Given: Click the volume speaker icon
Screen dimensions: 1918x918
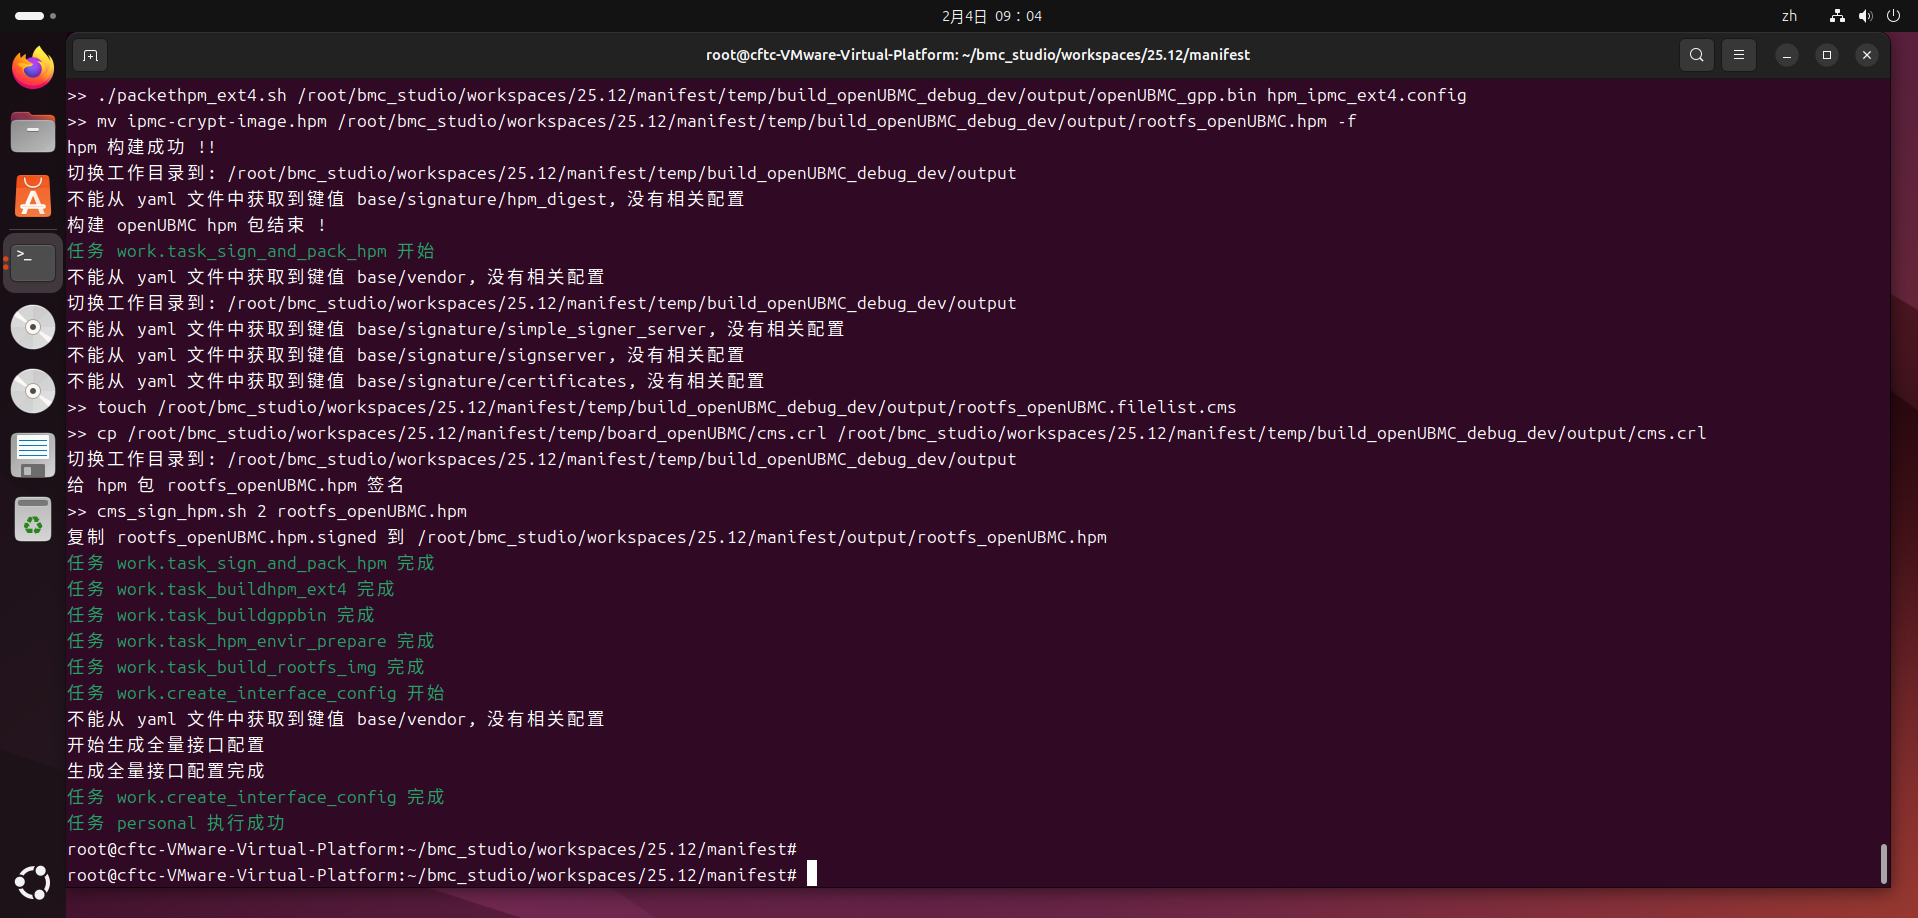Looking at the screenshot, I should 1865,16.
